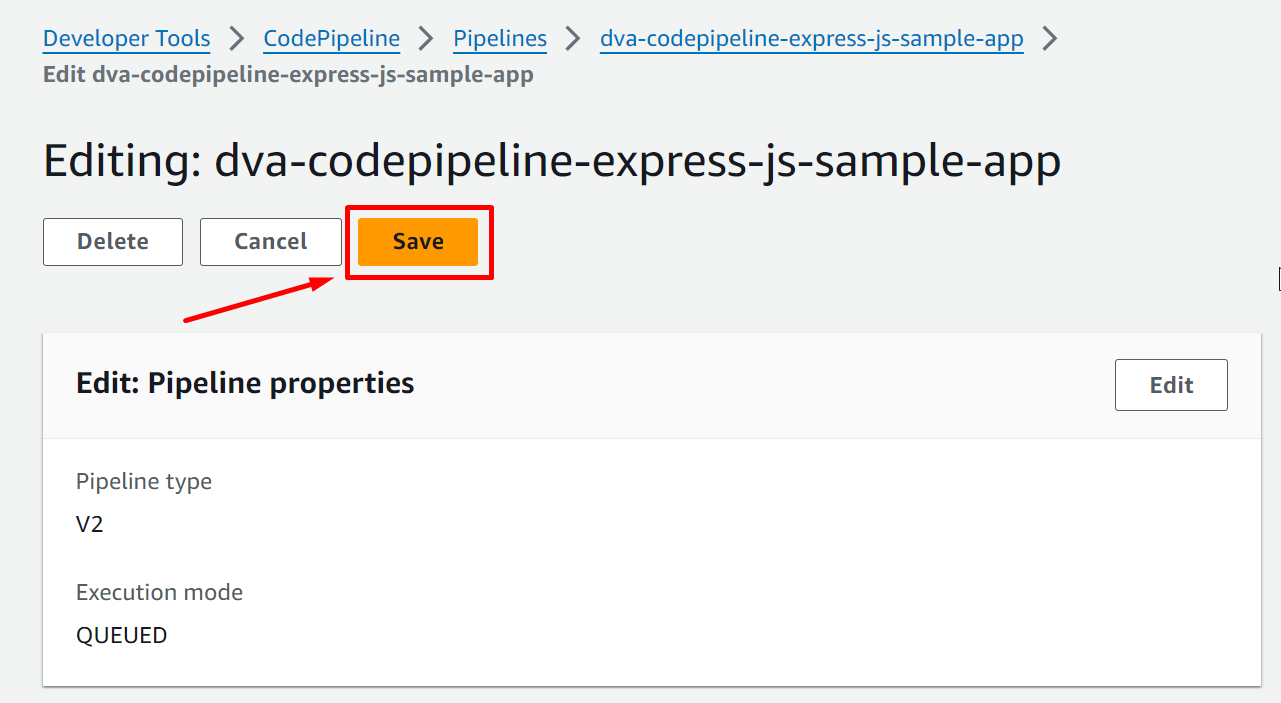The image size is (1281, 703).
Task: Save the pipeline changes
Action: point(418,242)
